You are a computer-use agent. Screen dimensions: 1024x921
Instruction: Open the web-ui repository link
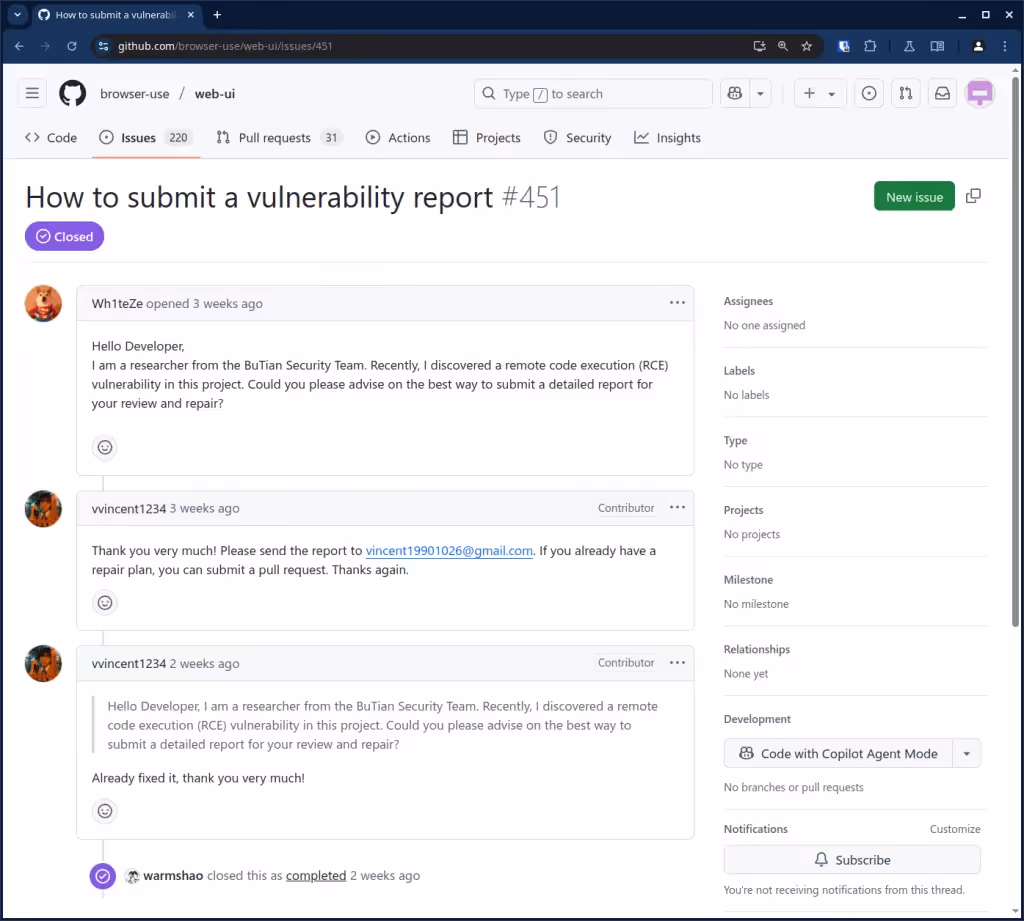[x=215, y=93]
